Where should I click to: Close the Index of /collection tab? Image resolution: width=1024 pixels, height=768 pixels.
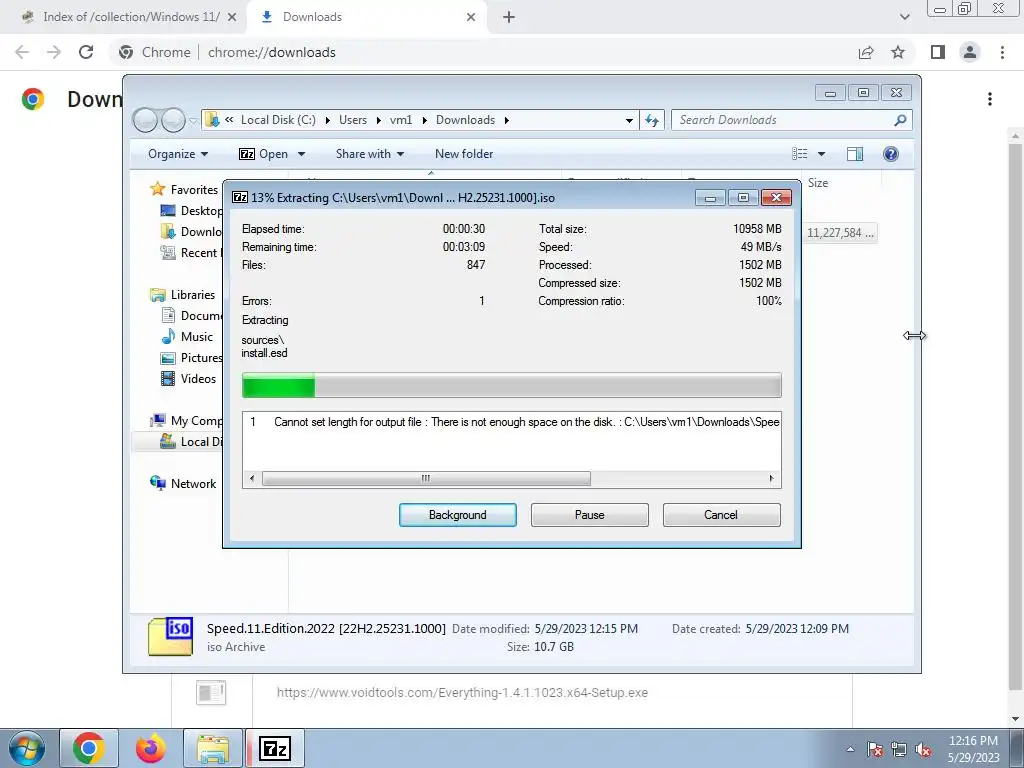tap(232, 18)
